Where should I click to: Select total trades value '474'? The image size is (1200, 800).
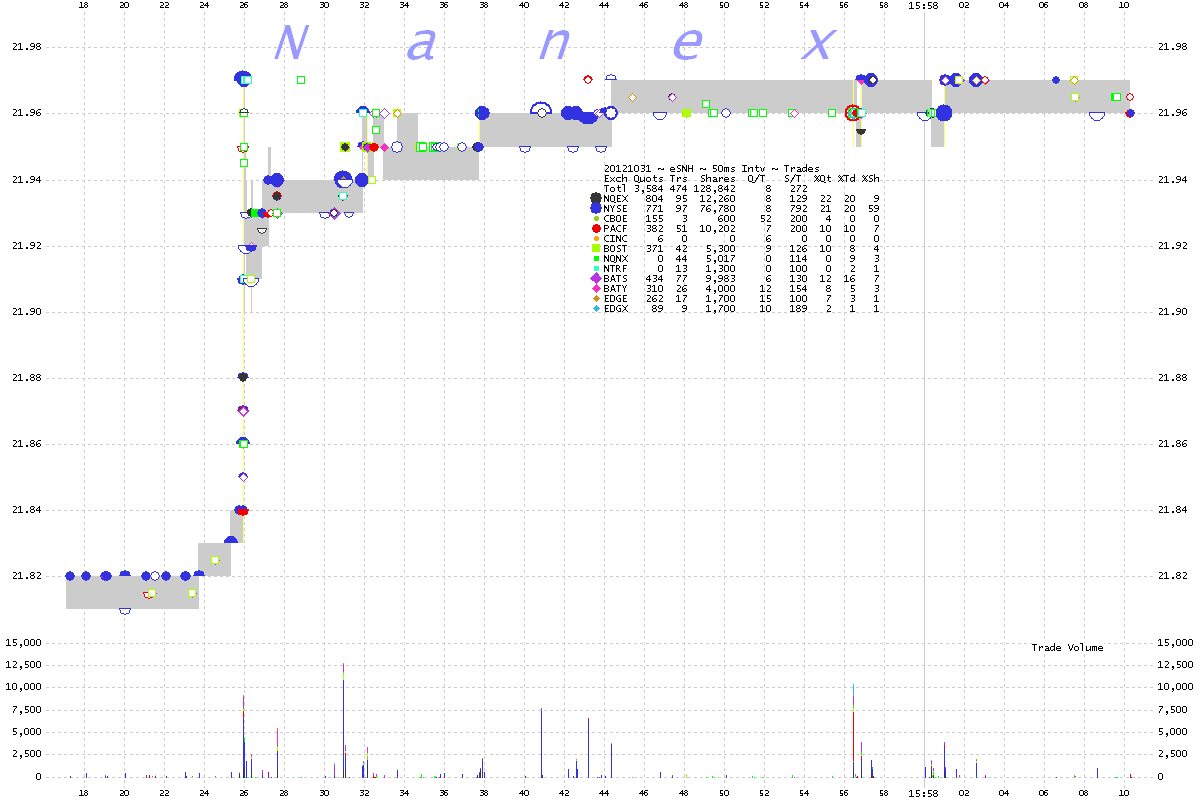(677, 188)
